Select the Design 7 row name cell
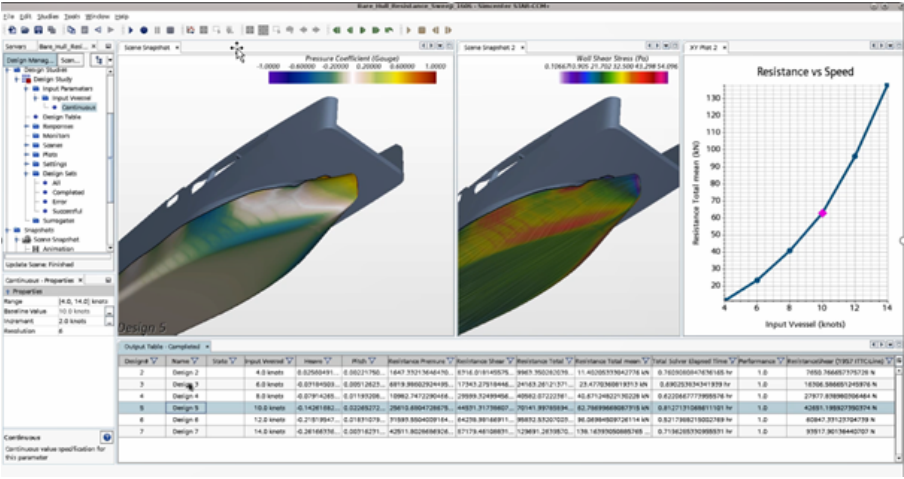 [x=186, y=431]
